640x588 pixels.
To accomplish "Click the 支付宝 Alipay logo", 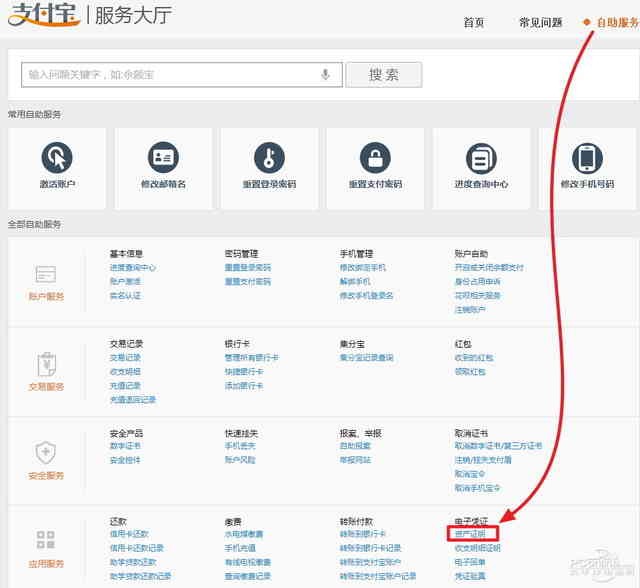I will click(x=44, y=15).
